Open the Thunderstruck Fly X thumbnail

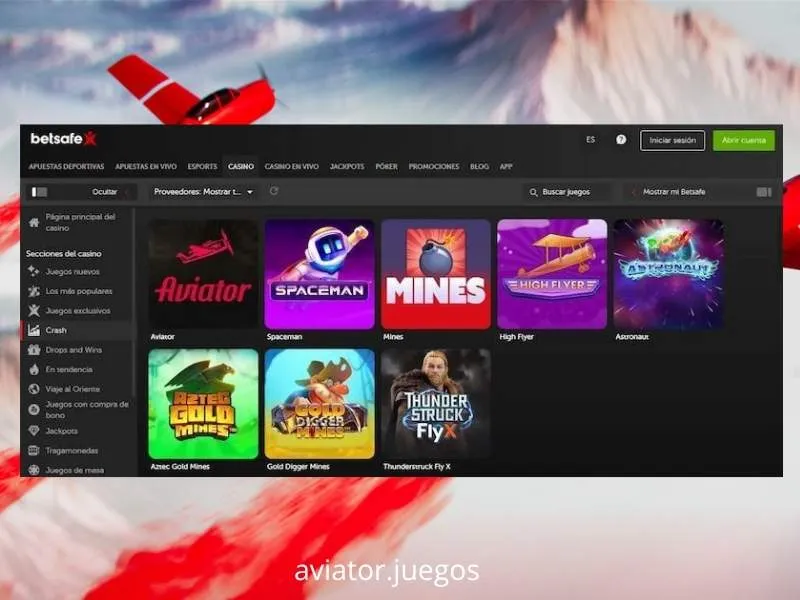(436, 404)
